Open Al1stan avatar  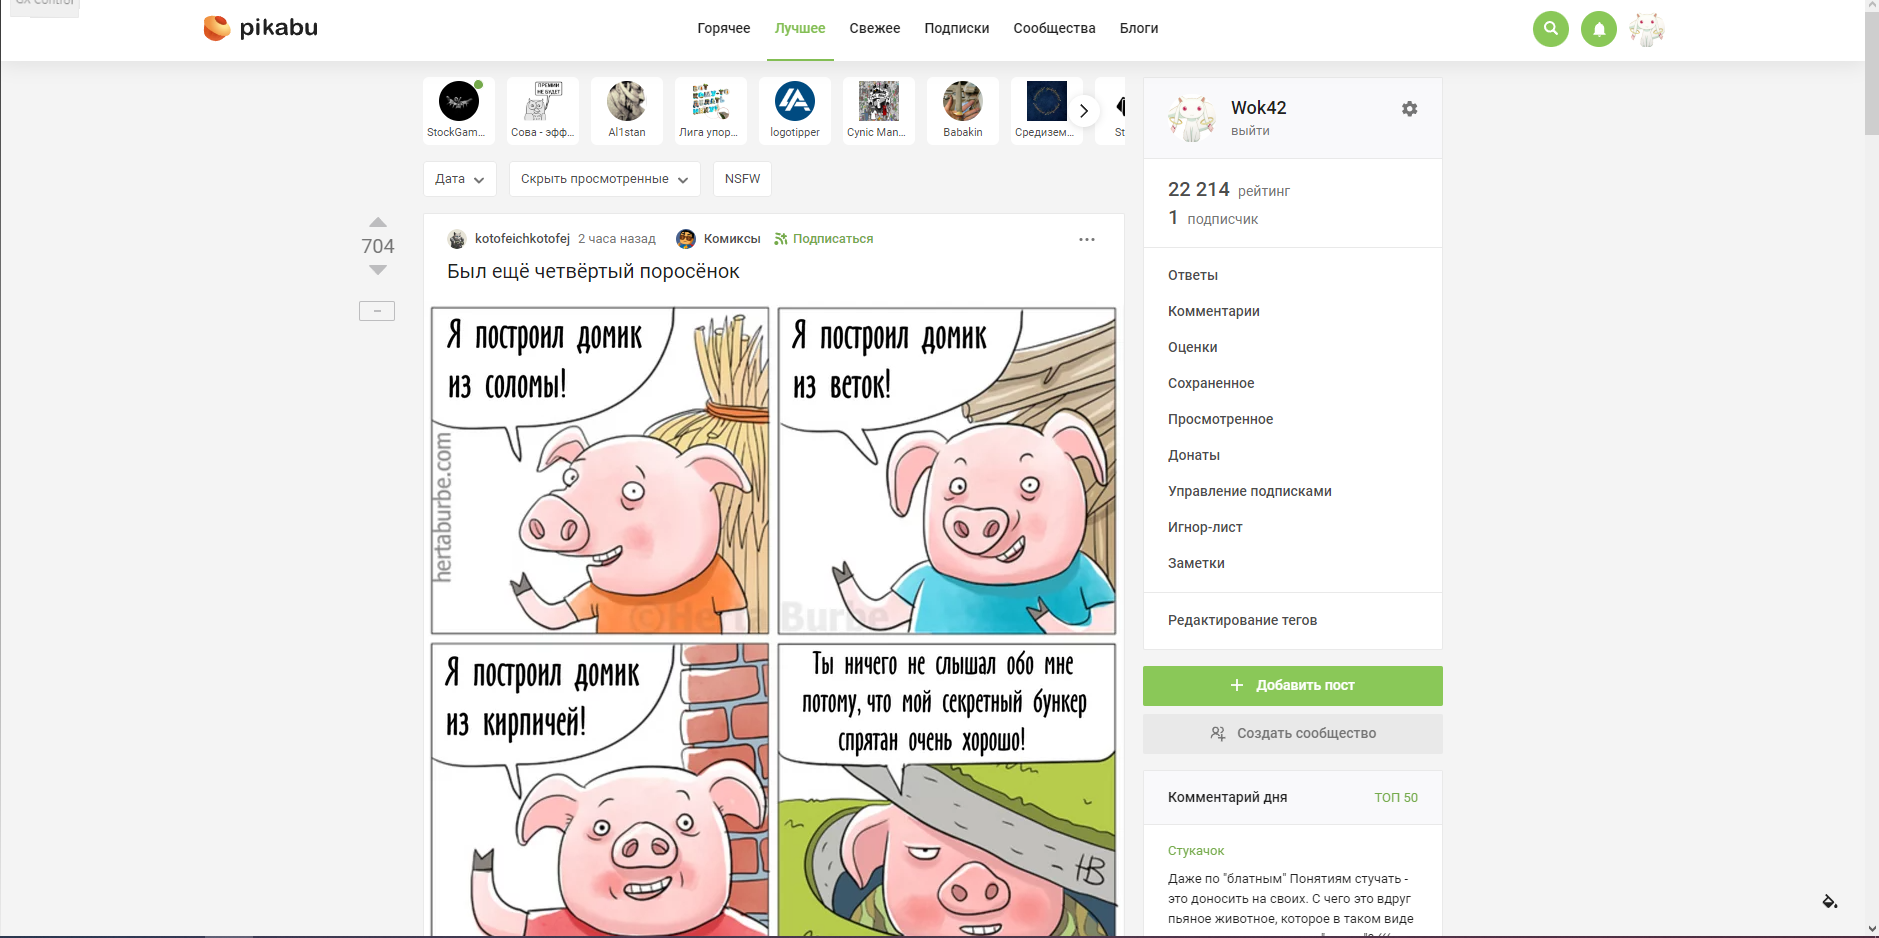point(627,101)
